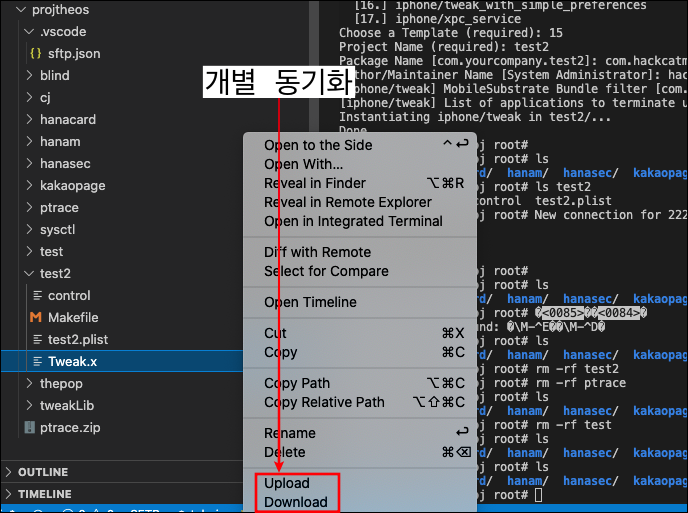Expand the hanasec folder chevron
The width and height of the screenshot is (688, 513).
point(29,163)
